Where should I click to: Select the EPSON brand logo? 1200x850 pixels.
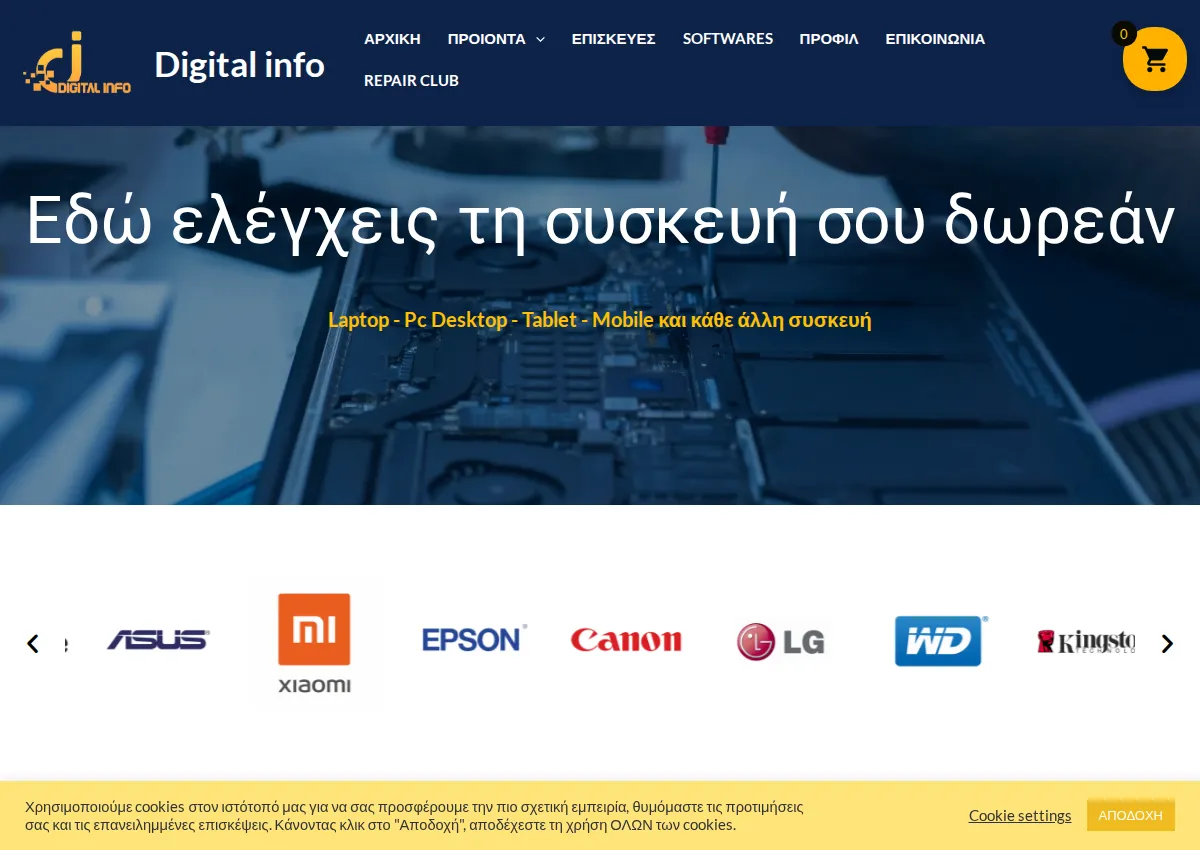(x=474, y=639)
